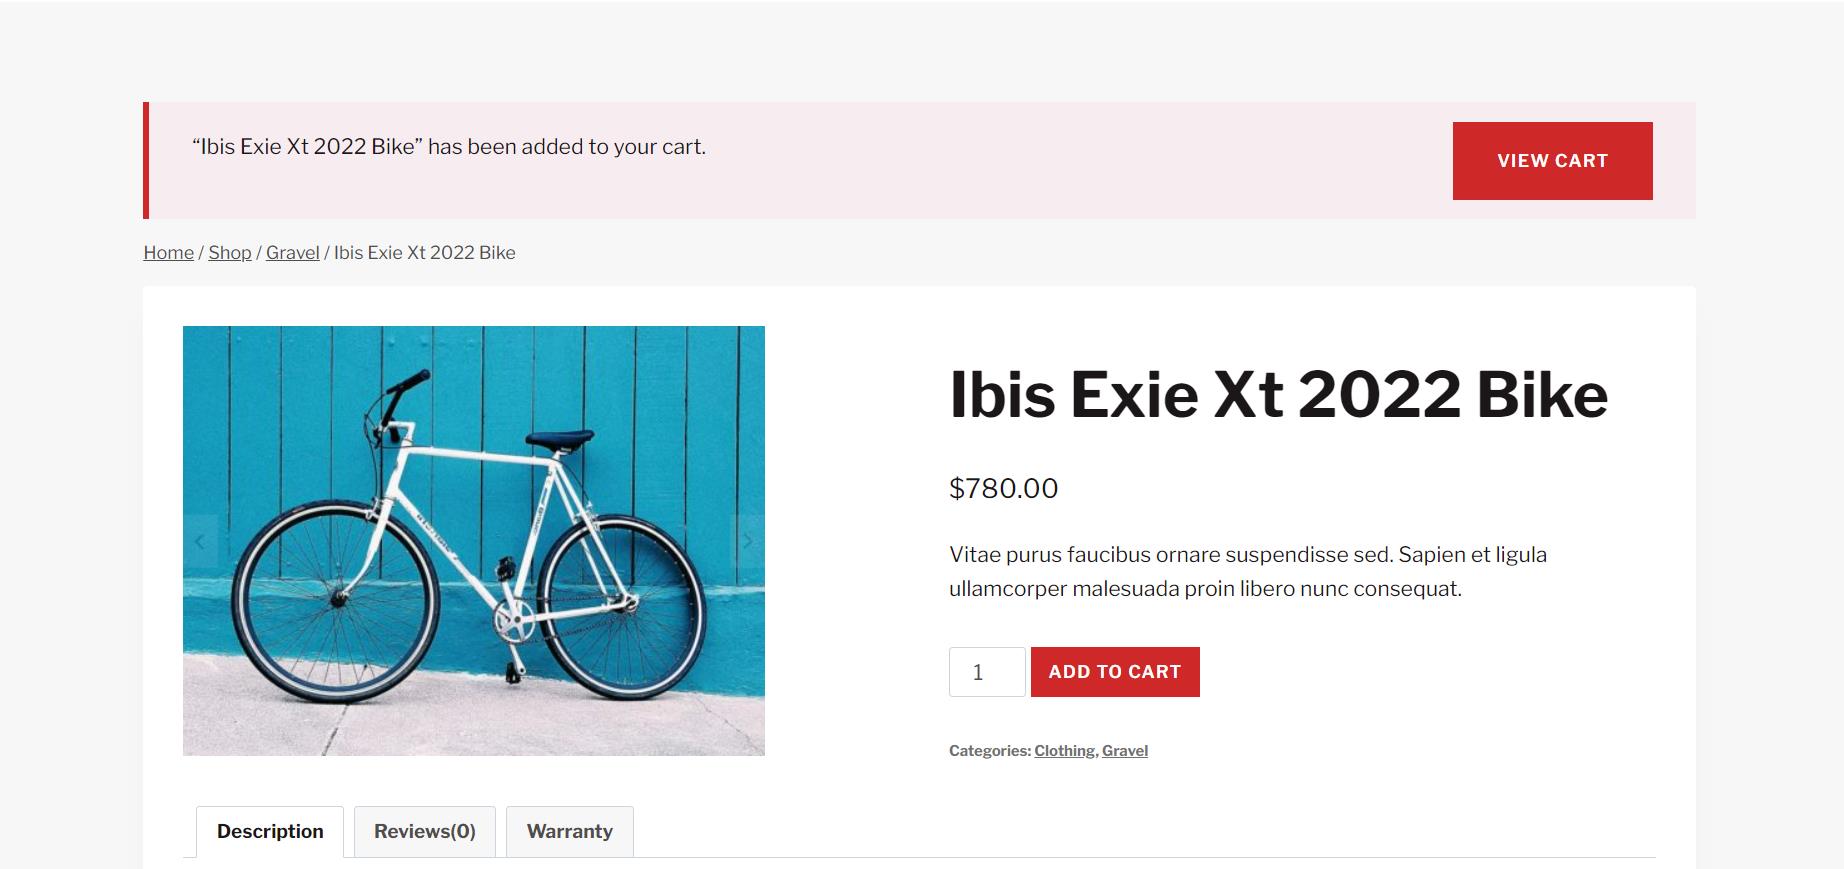Image resolution: width=1844 pixels, height=869 pixels.
Task: Open the Shop breadcrumb link
Action: [230, 253]
